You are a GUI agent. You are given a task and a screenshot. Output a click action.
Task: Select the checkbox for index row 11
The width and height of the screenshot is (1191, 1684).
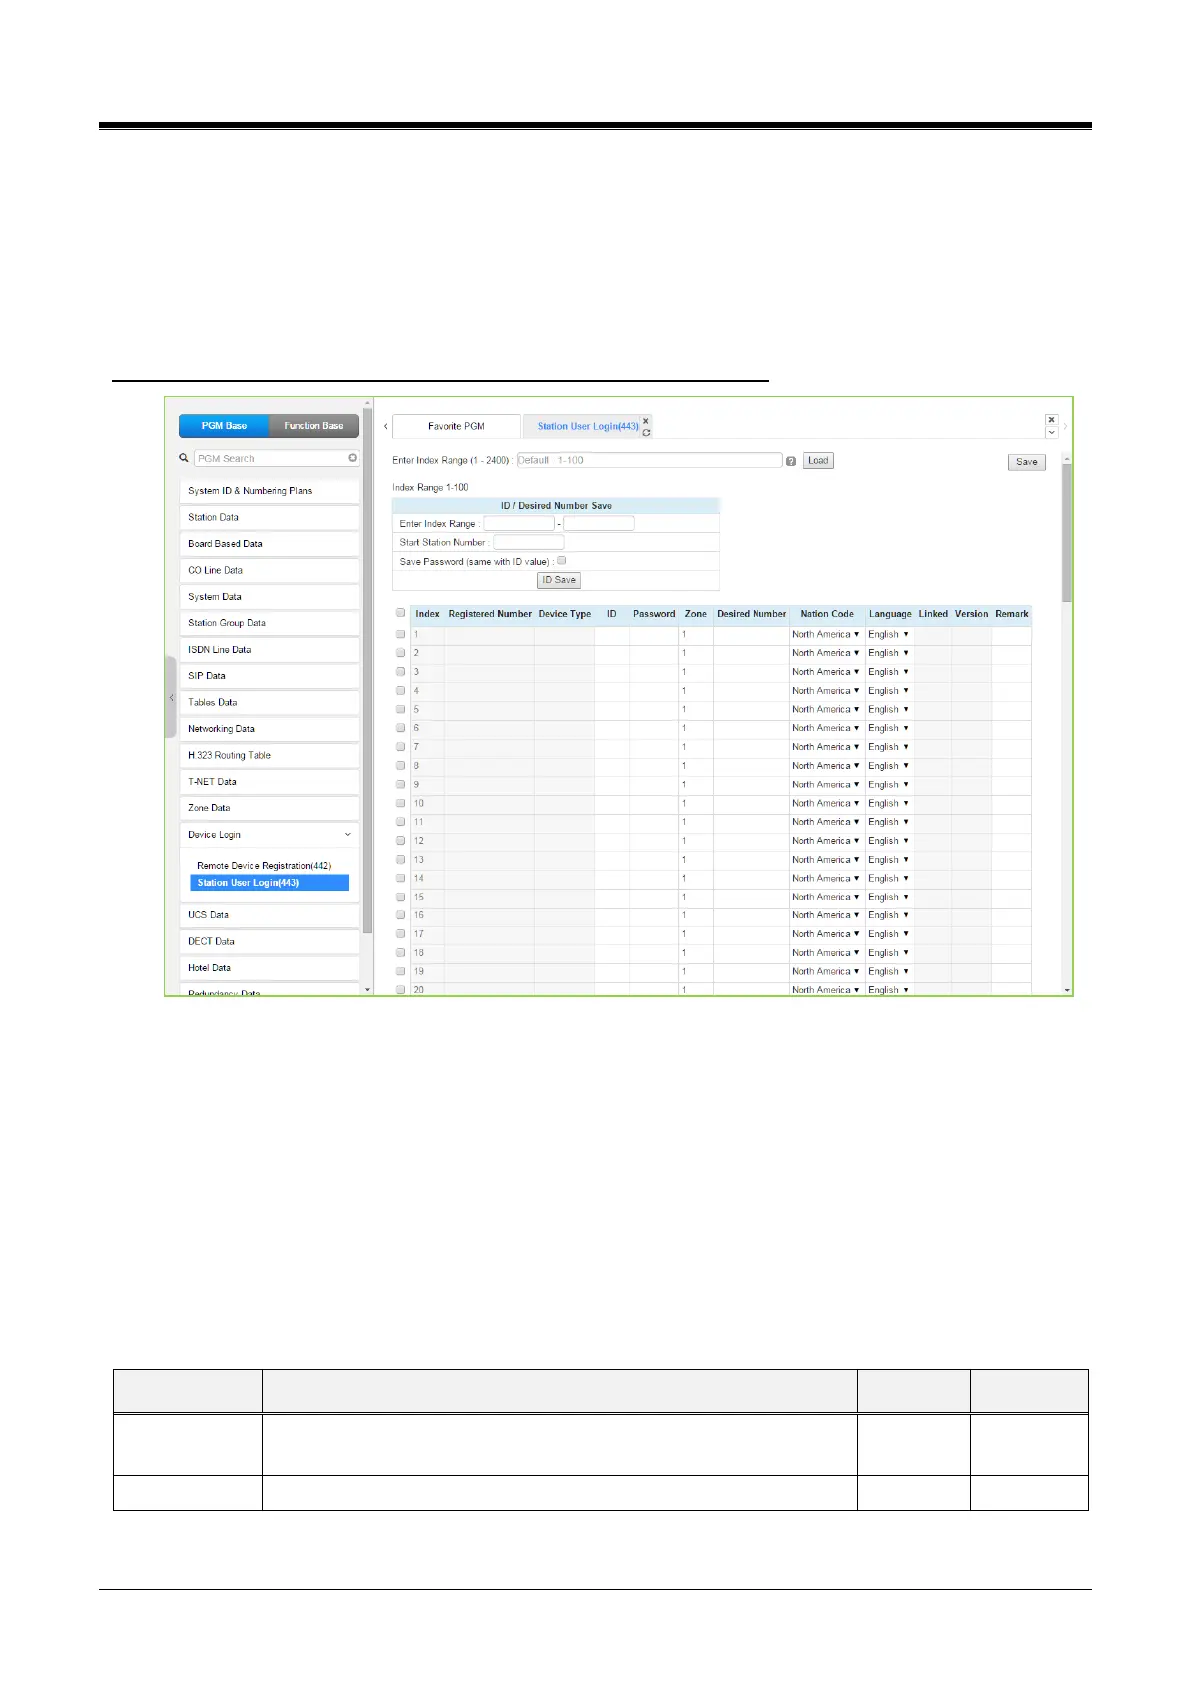pos(400,822)
